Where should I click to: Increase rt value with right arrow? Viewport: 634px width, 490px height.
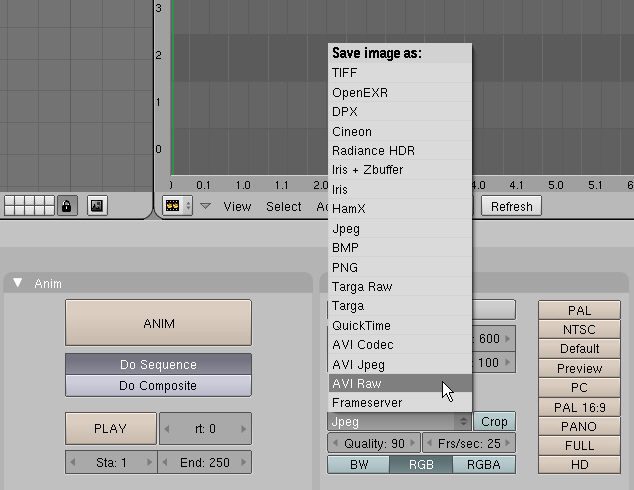(x=243, y=429)
